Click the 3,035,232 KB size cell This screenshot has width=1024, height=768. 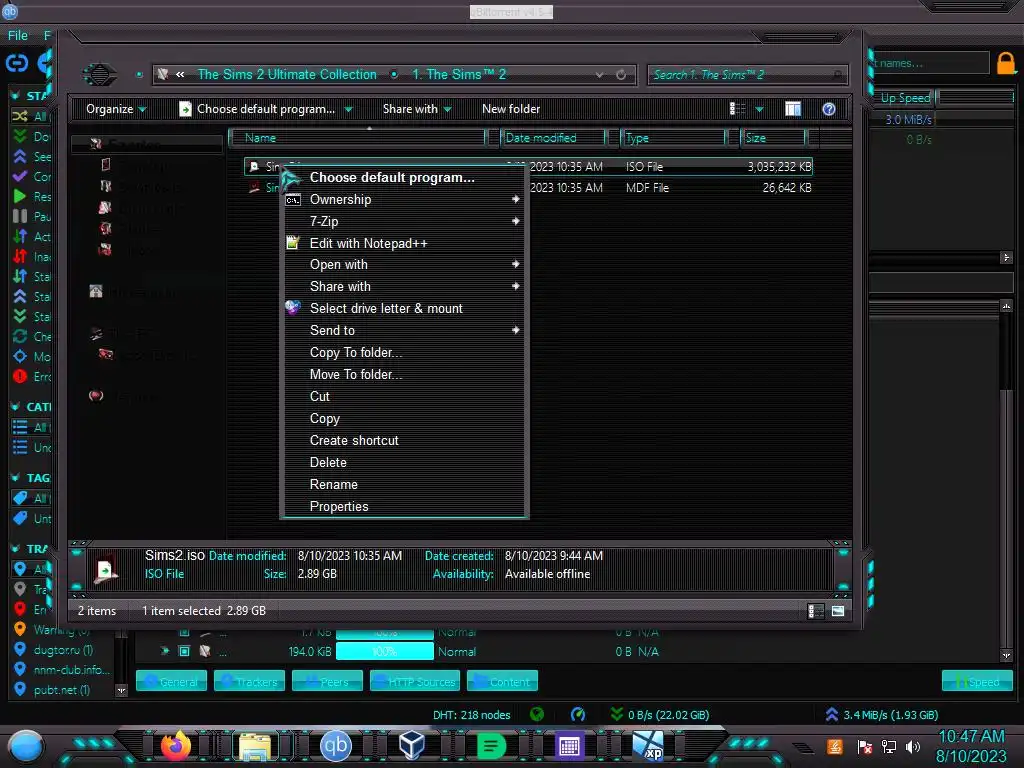point(779,167)
